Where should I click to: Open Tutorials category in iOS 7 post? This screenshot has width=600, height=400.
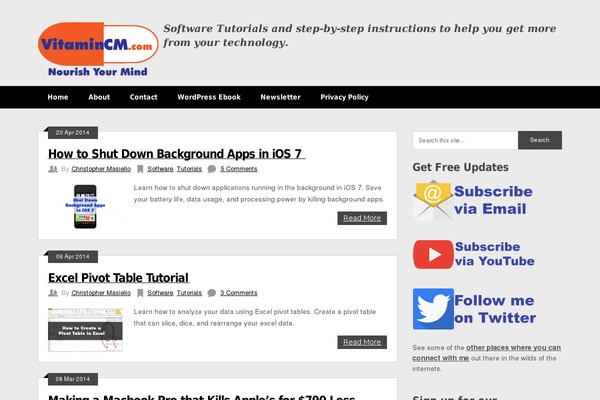pyautogui.click(x=189, y=169)
